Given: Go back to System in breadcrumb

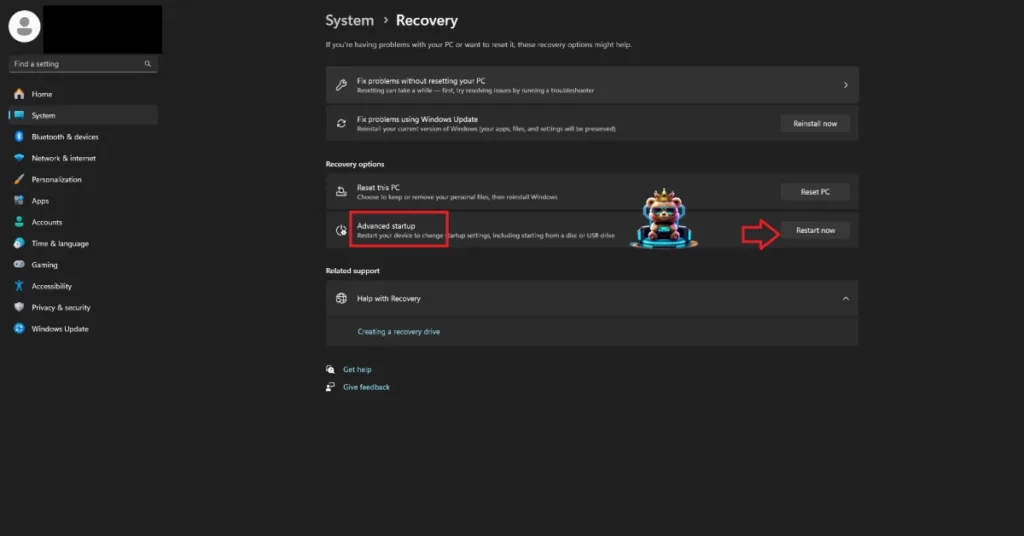Looking at the screenshot, I should click(349, 20).
